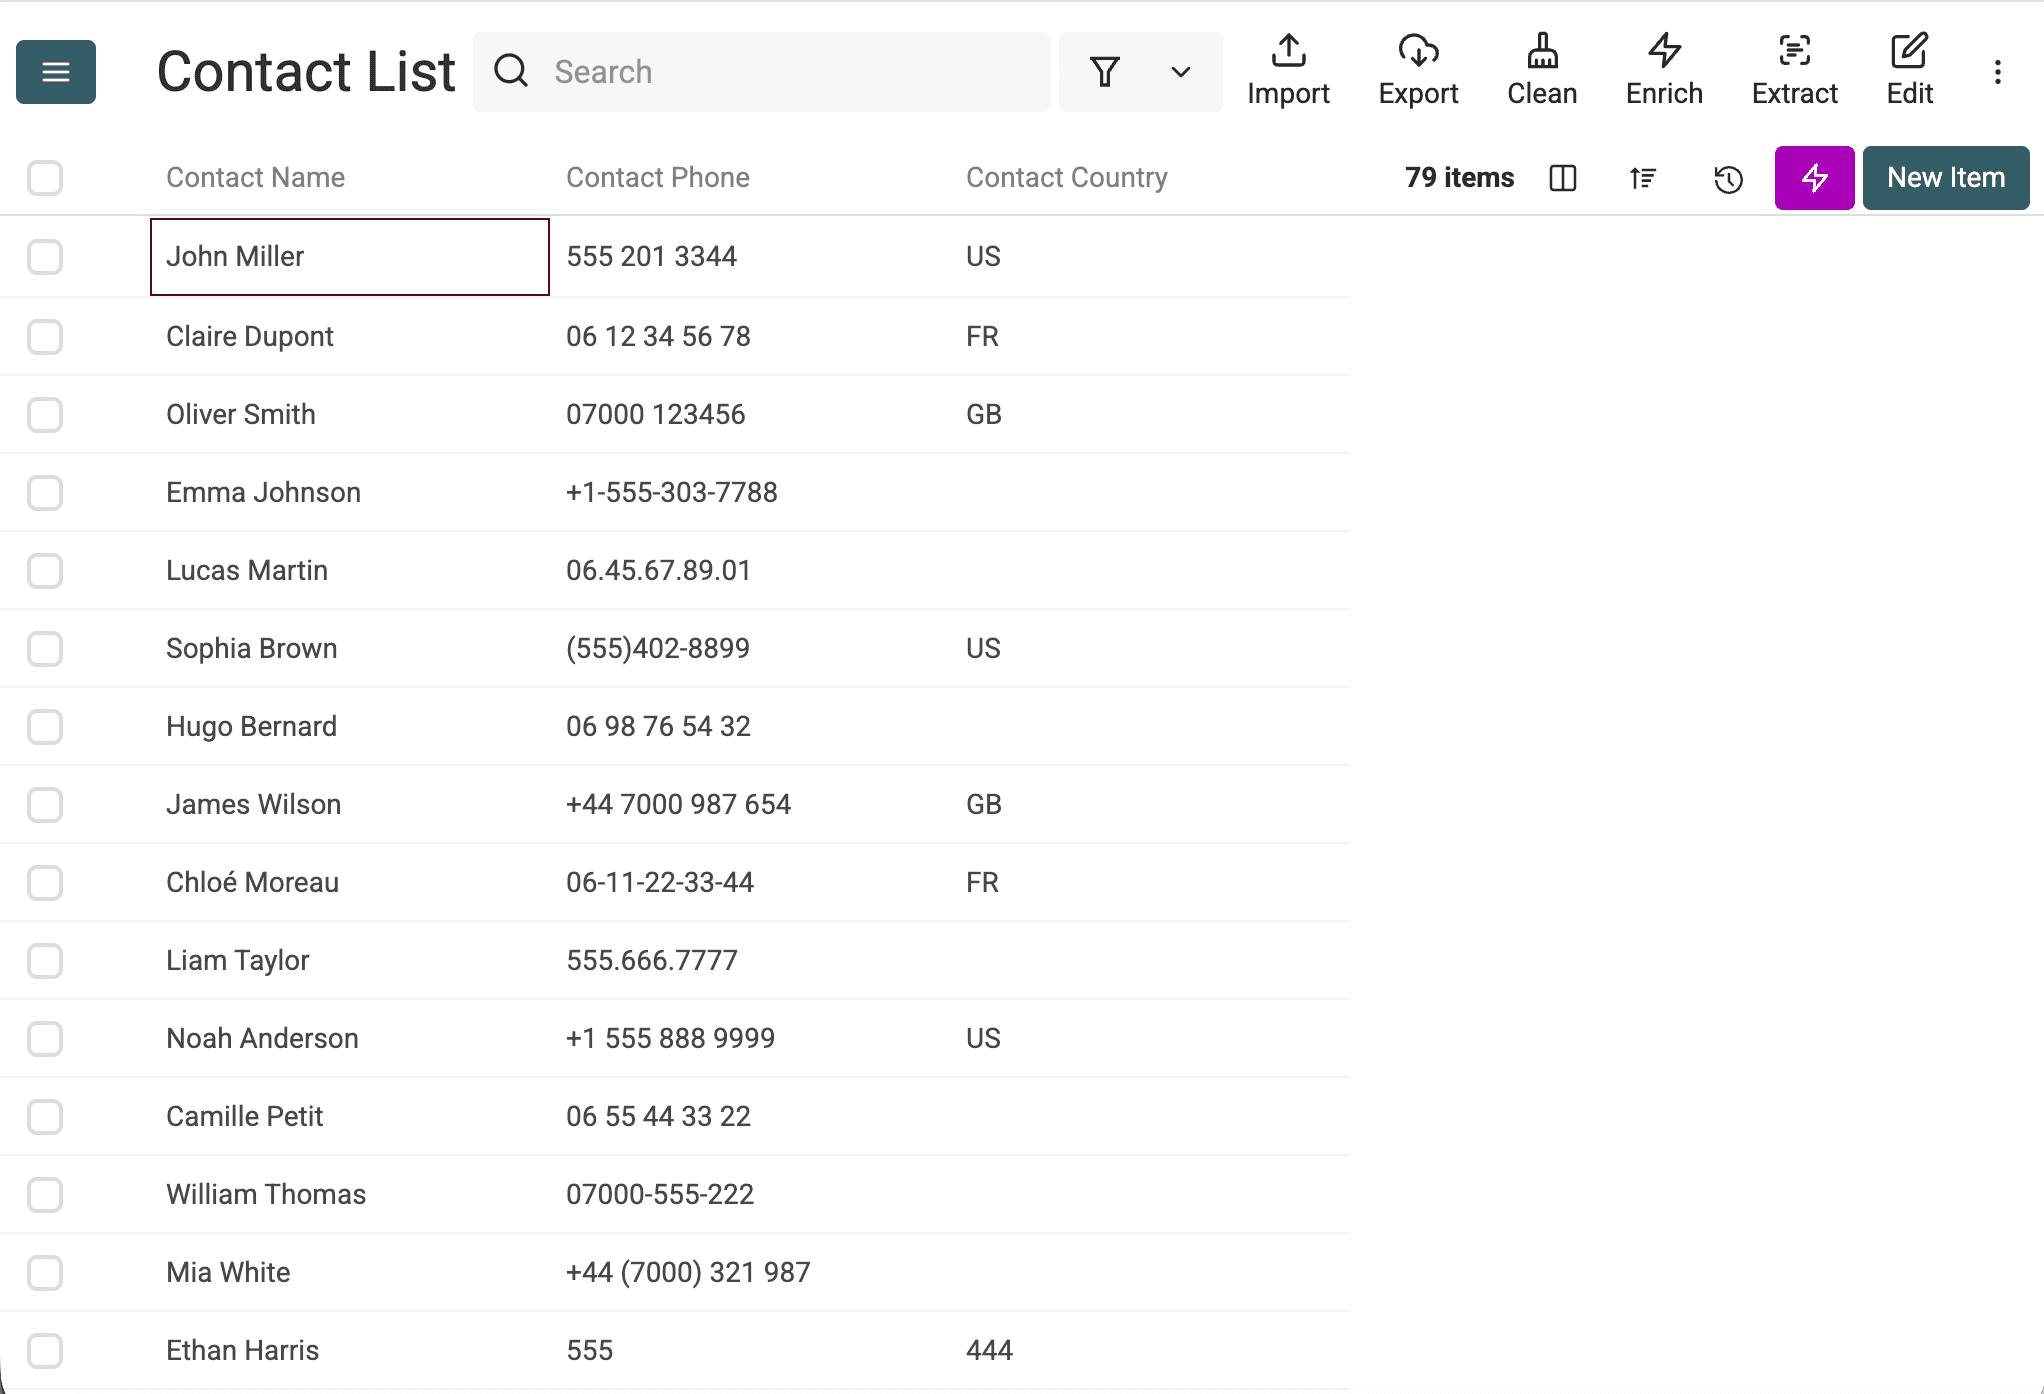Launch the Clean data tool
2044x1394 pixels.
click(x=1541, y=70)
